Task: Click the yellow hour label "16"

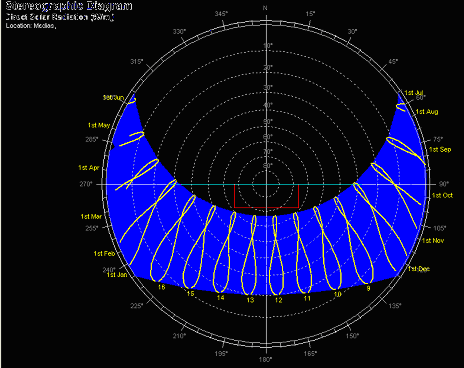Action: coord(161,287)
